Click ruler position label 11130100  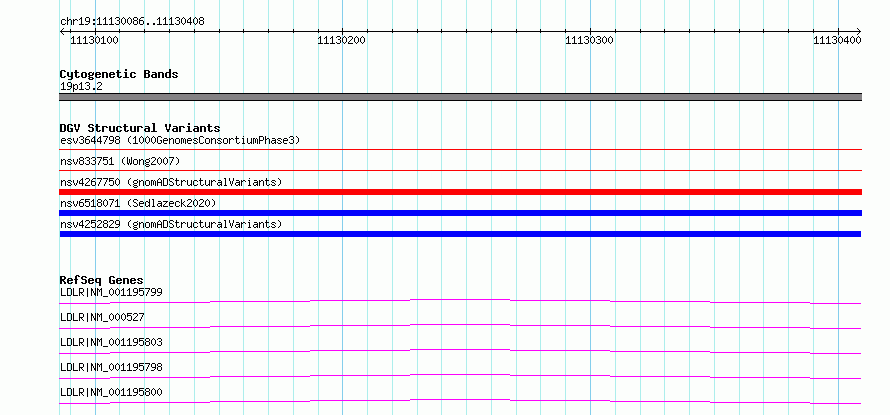94,40
